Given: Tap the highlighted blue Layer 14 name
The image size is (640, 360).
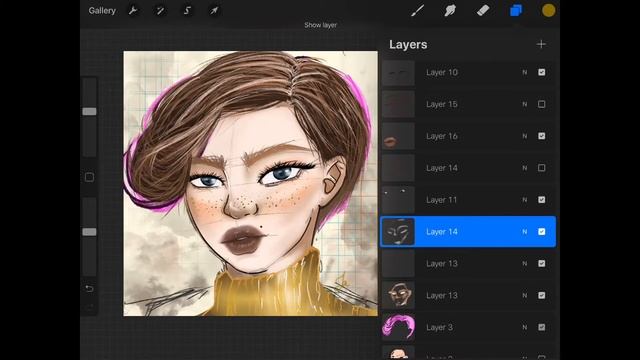Looking at the screenshot, I should coord(442,231).
